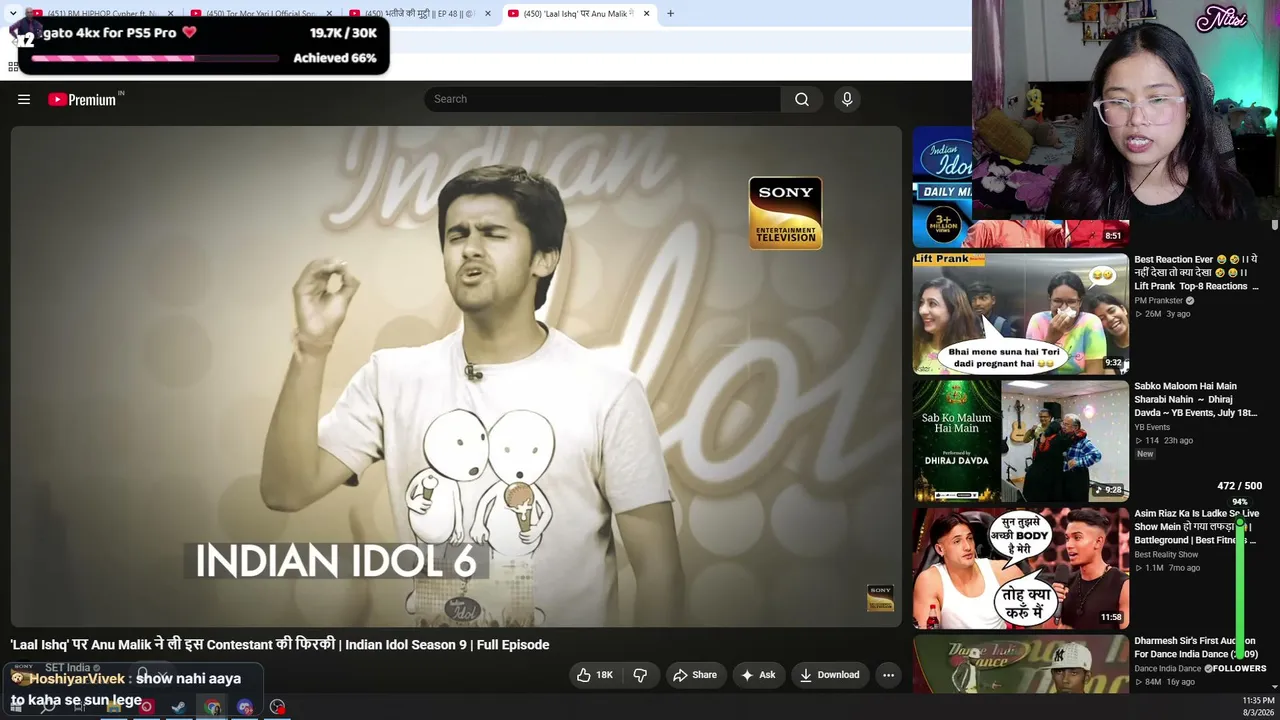The height and width of the screenshot is (720, 1280).
Task: Open the Chrome apps grid shortcut
Action: (13, 67)
